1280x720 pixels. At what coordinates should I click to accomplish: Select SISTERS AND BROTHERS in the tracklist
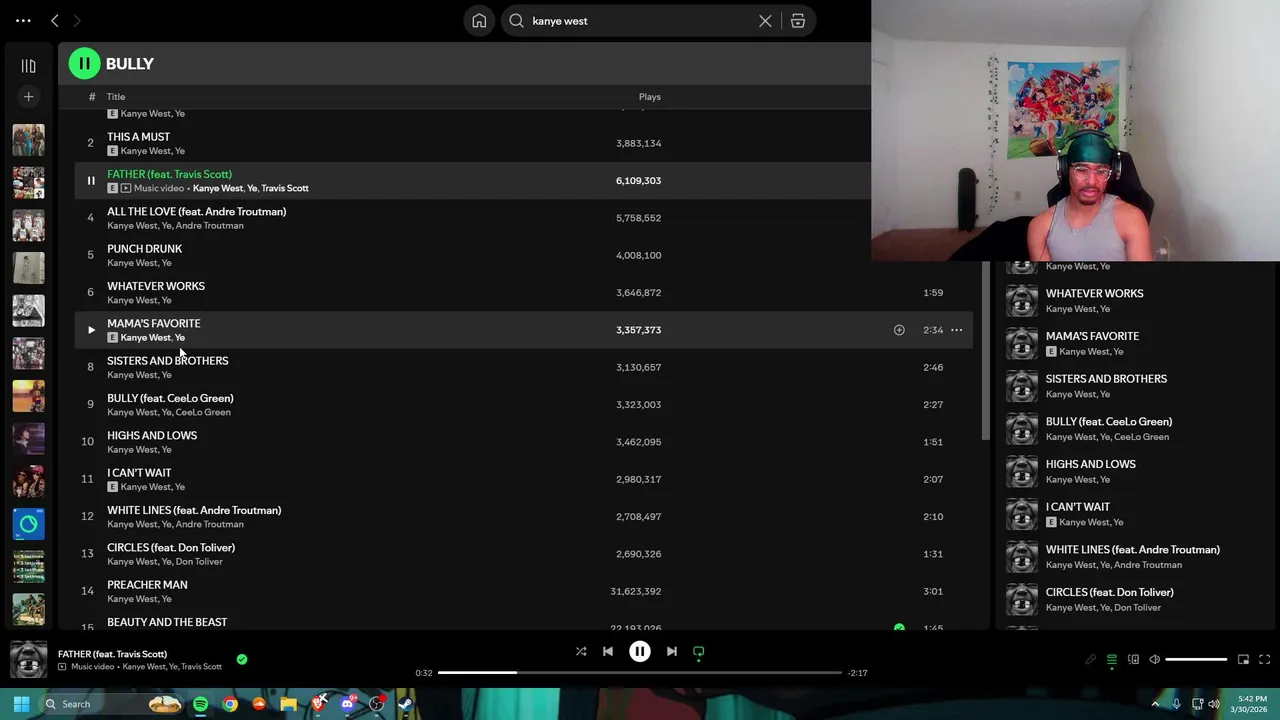(167, 361)
